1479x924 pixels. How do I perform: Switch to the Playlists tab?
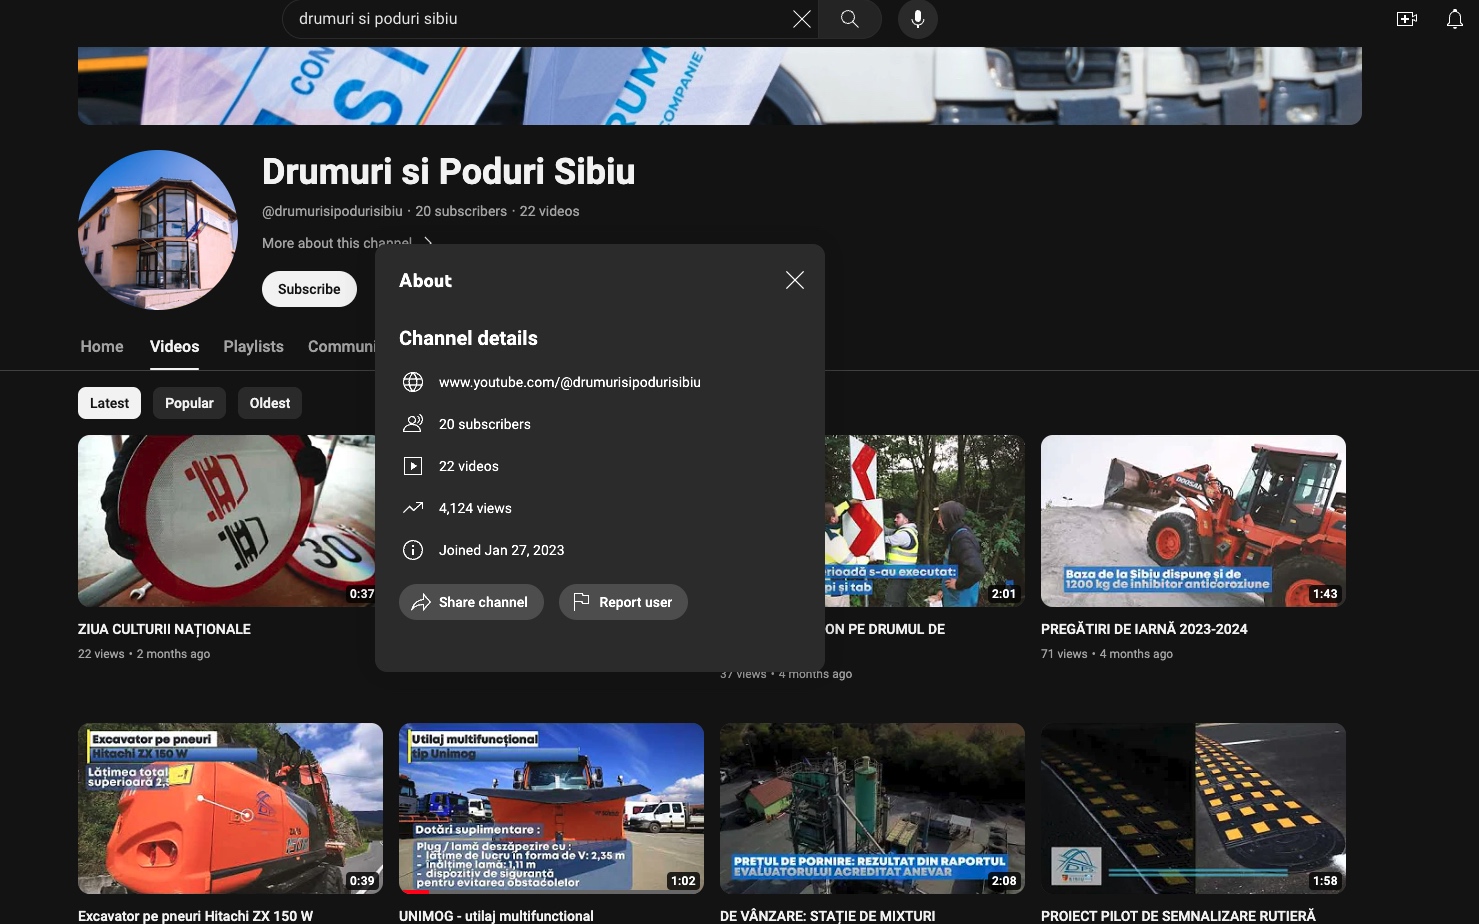253,346
